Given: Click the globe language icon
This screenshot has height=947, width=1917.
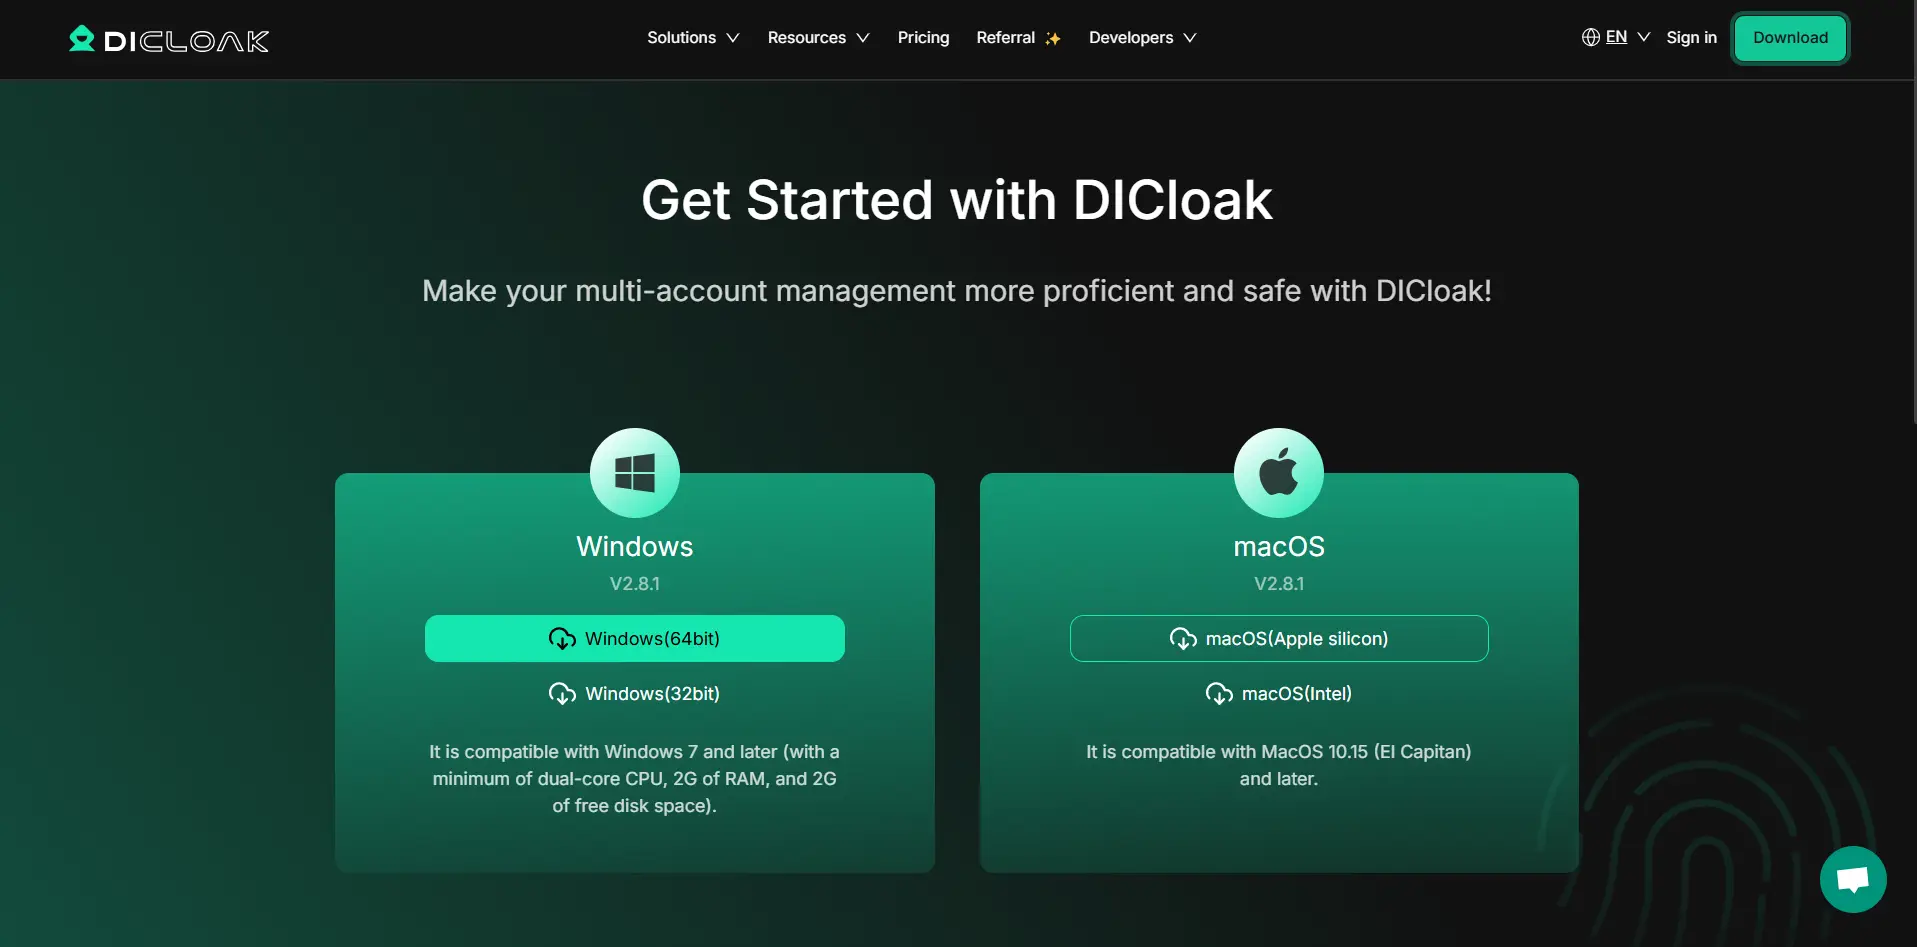Looking at the screenshot, I should [1590, 37].
